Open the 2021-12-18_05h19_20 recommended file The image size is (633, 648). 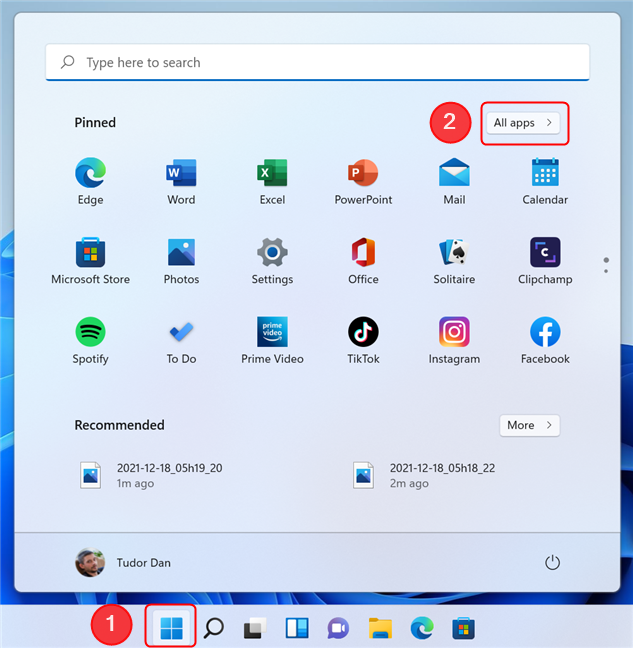tap(152, 475)
